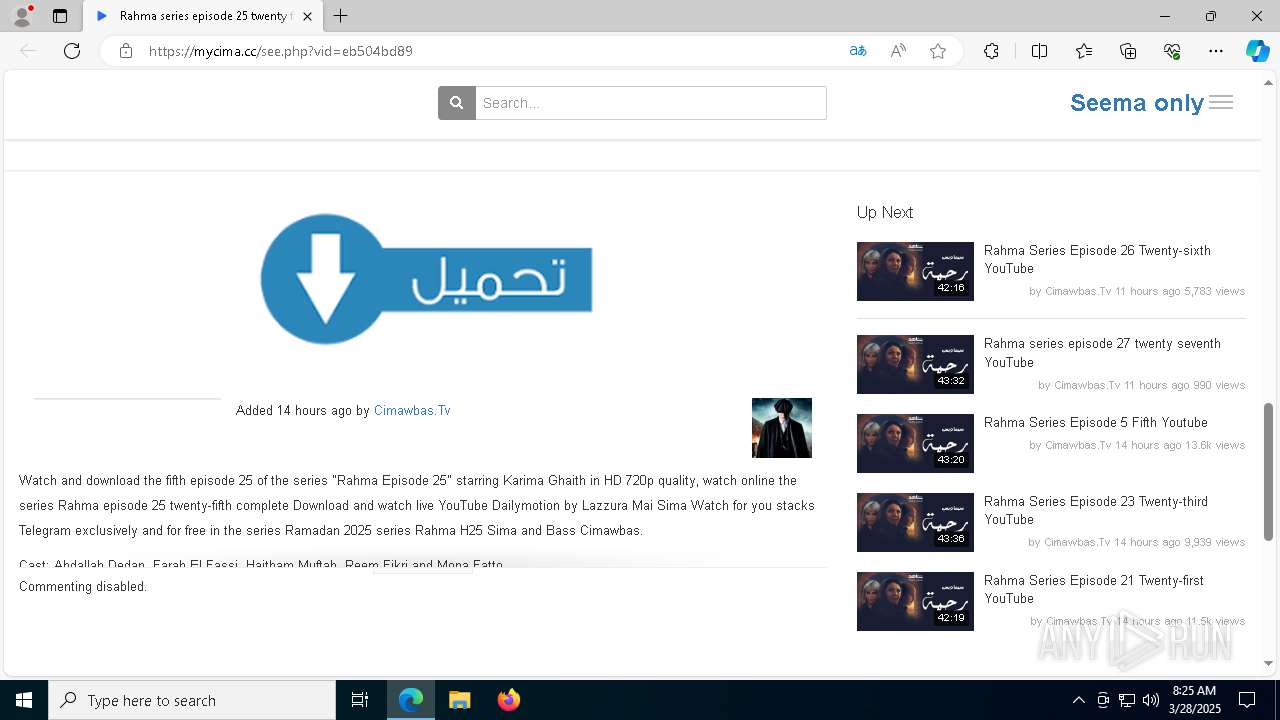This screenshot has width=1280, height=720.
Task: Click the Episode 23 thumbnail with 43:36 duration
Action: [915, 522]
